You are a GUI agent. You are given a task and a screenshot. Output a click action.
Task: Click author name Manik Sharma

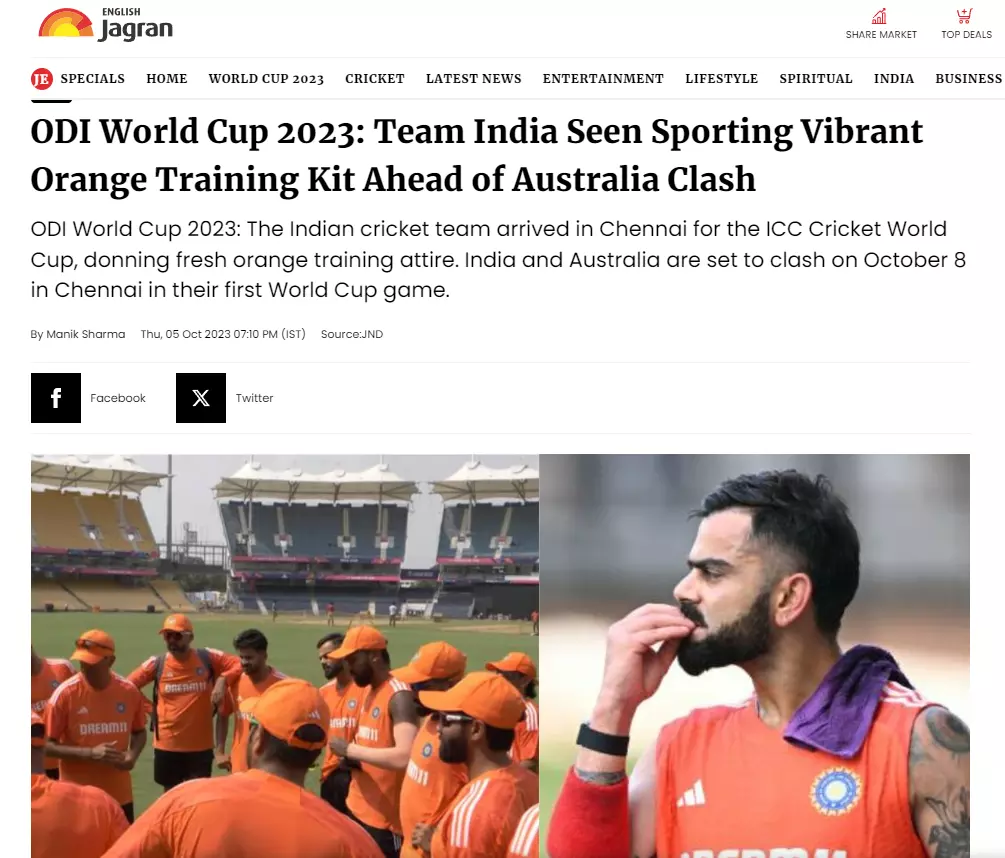85,334
